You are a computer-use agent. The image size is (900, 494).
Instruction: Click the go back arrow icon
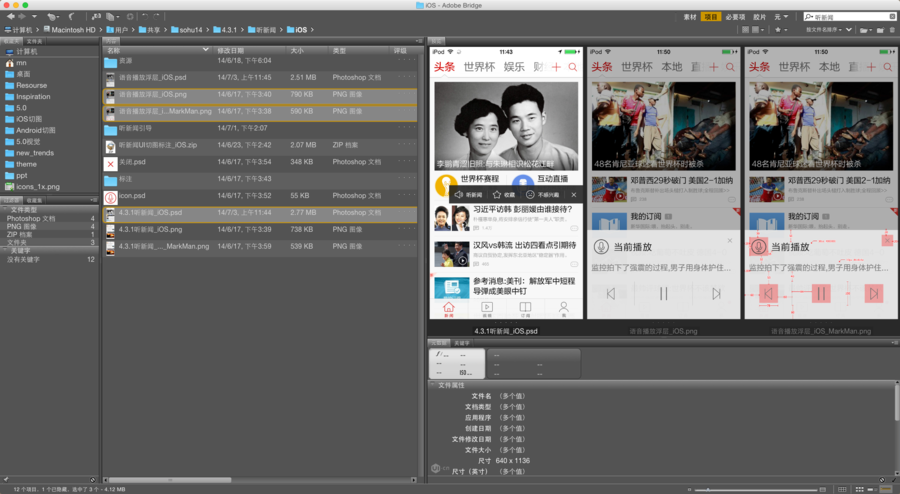(x=11, y=17)
